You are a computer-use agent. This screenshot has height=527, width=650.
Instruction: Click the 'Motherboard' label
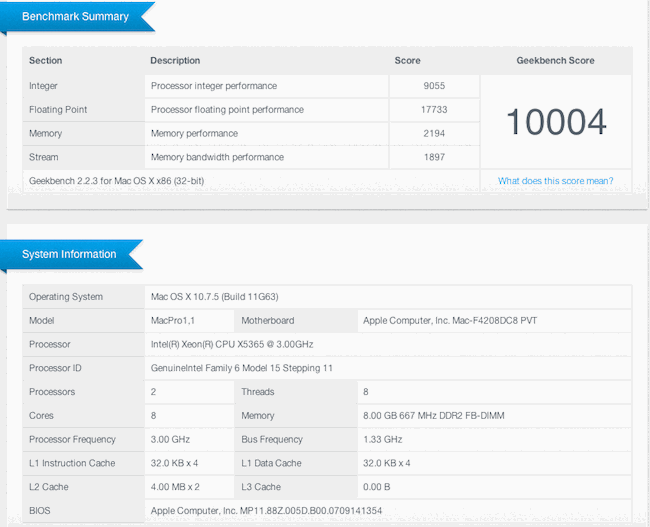coord(268,321)
